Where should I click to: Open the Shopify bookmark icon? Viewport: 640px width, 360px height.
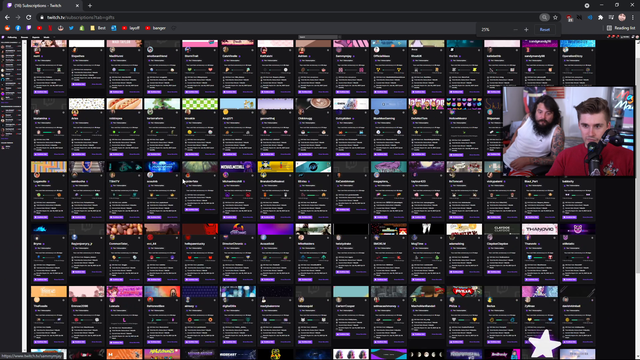[82, 28]
